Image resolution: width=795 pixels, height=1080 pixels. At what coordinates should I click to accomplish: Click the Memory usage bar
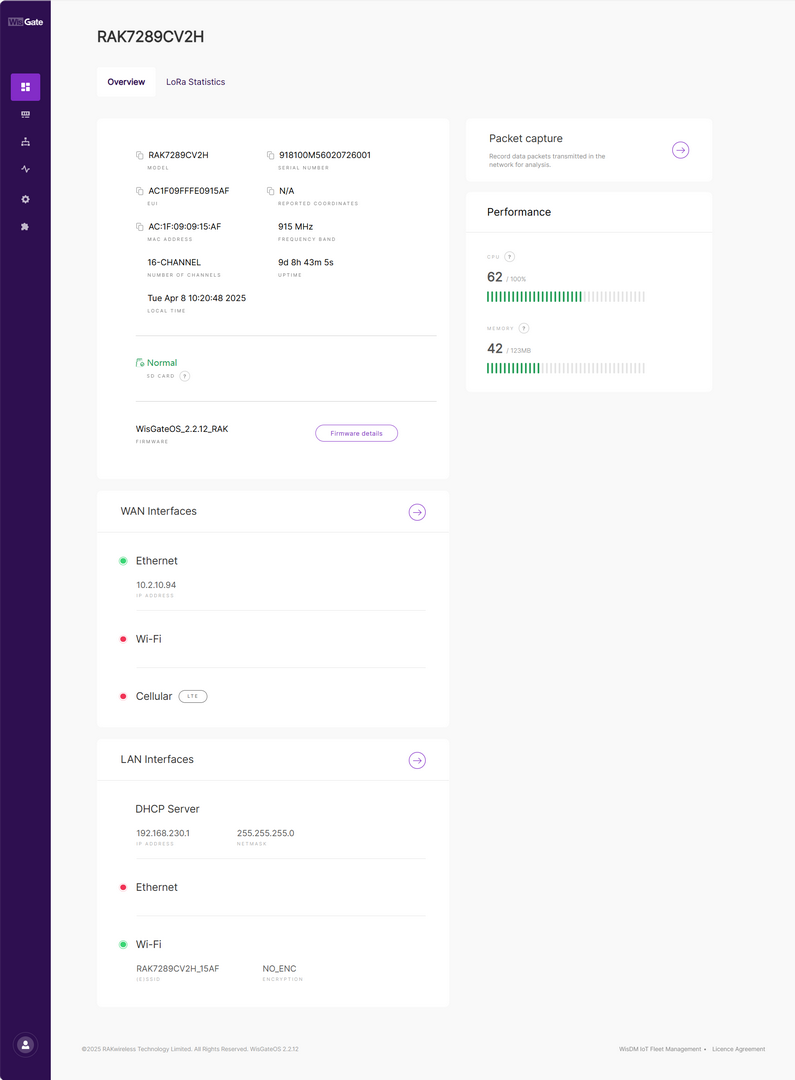(566, 368)
